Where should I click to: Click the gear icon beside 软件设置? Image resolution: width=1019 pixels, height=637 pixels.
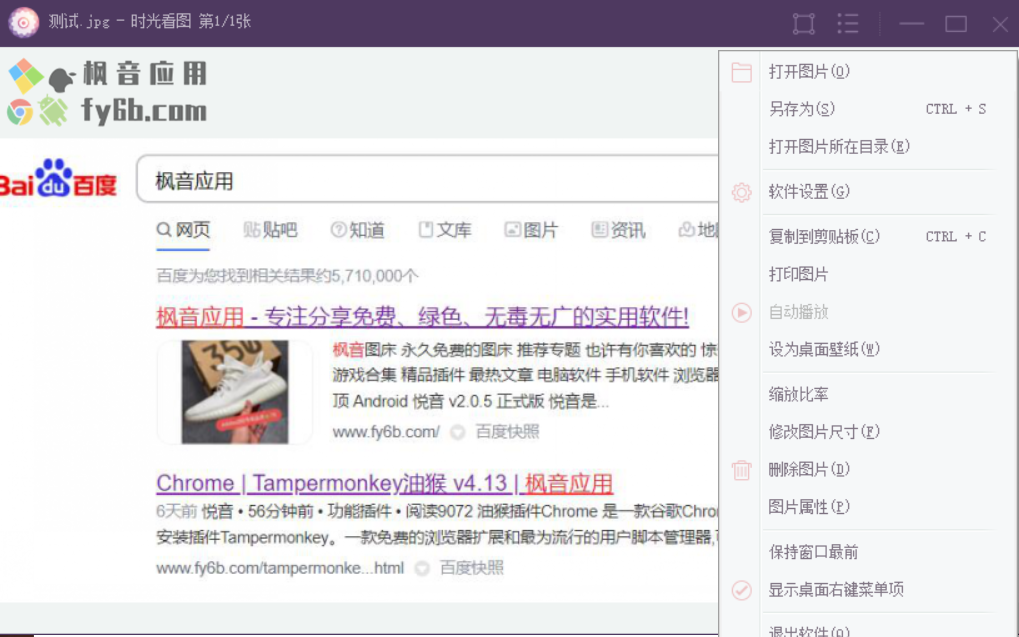click(x=742, y=192)
